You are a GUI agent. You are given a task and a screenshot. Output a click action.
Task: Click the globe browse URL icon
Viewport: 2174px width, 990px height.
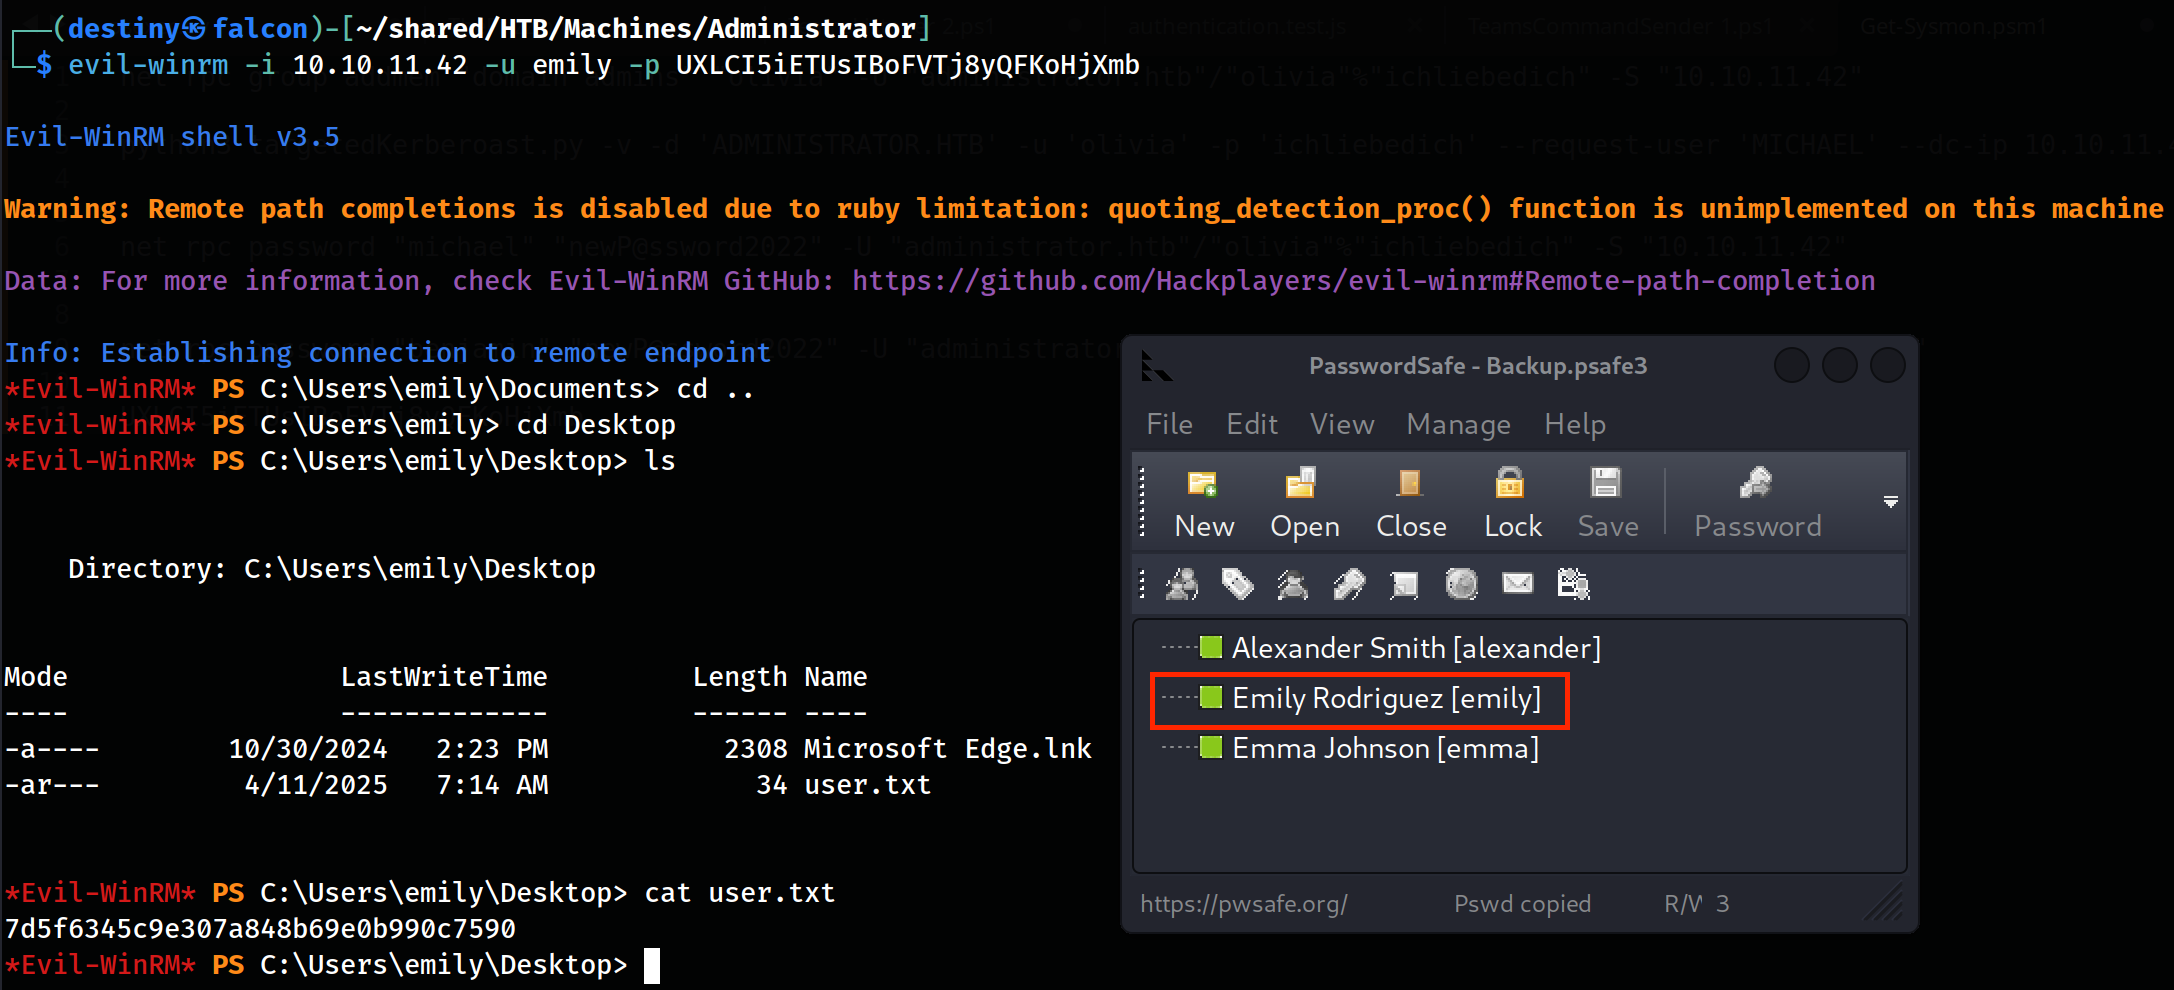pyautogui.click(x=1461, y=584)
